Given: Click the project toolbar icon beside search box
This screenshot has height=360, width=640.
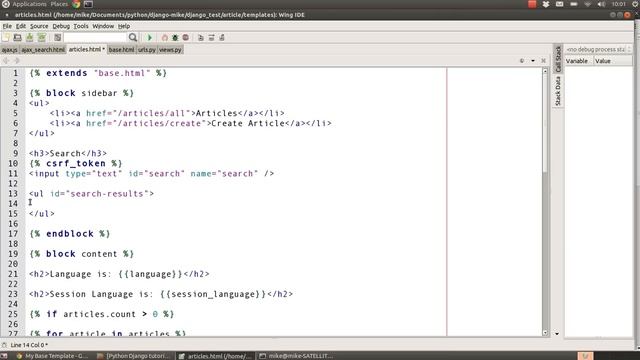Looking at the screenshot, I should click(x=58, y=38).
